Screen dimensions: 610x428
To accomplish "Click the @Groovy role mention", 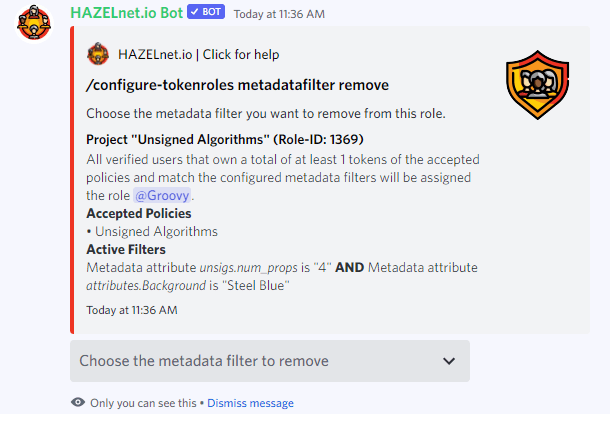I will tap(163, 195).
